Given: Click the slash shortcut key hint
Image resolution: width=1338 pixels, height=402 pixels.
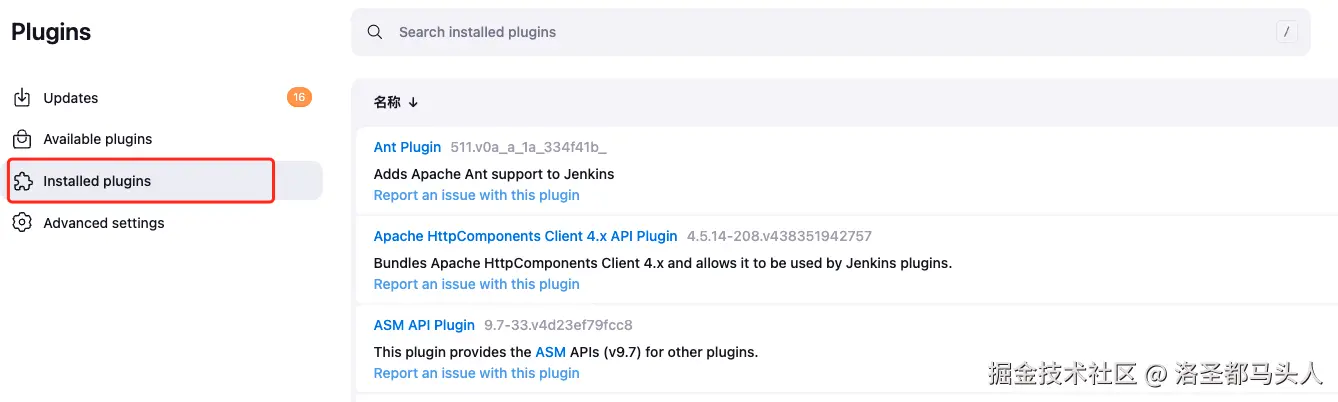Looking at the screenshot, I should pos(1286,32).
